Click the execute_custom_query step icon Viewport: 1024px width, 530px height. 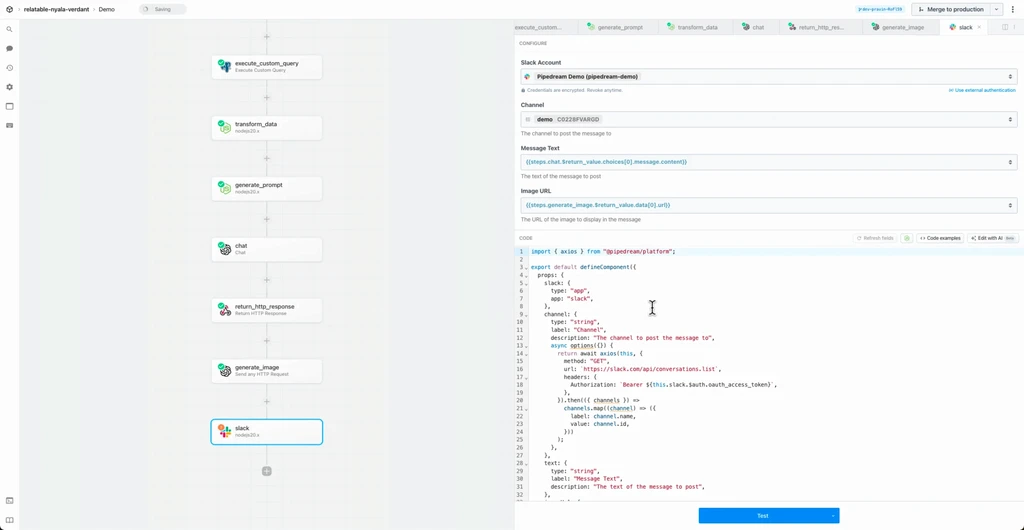pos(225,67)
